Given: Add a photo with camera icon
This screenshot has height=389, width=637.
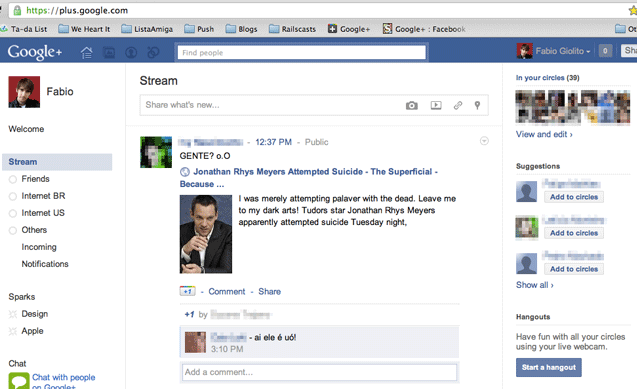Looking at the screenshot, I should pyautogui.click(x=412, y=106).
